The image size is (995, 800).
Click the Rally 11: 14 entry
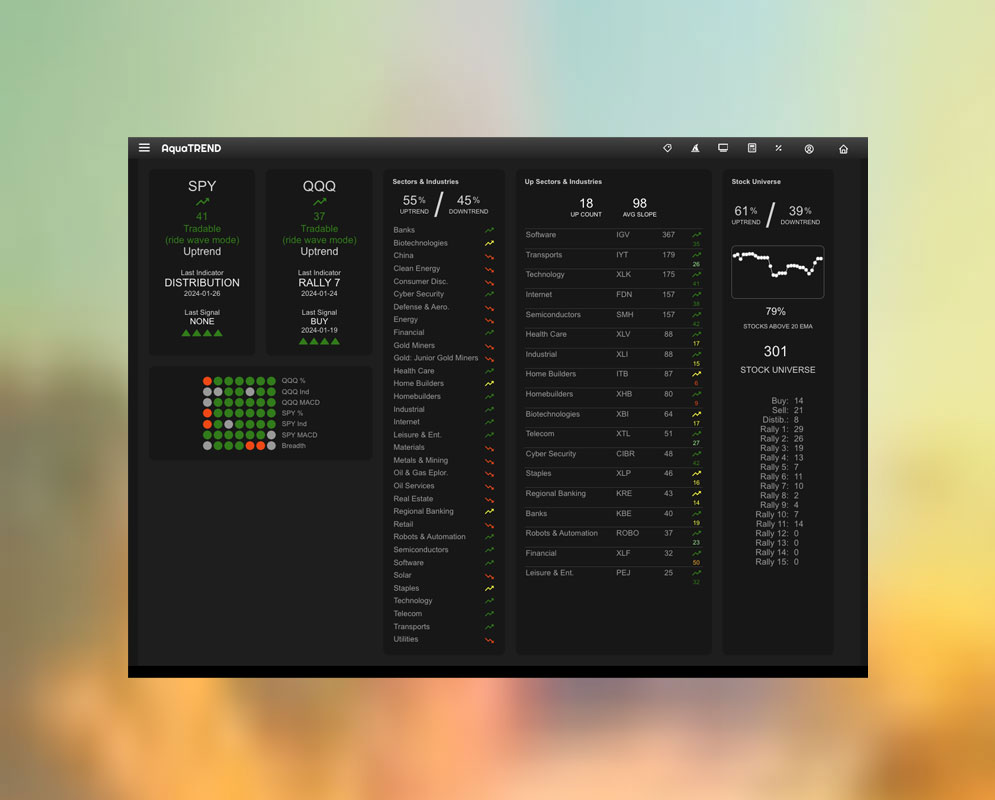(779, 524)
